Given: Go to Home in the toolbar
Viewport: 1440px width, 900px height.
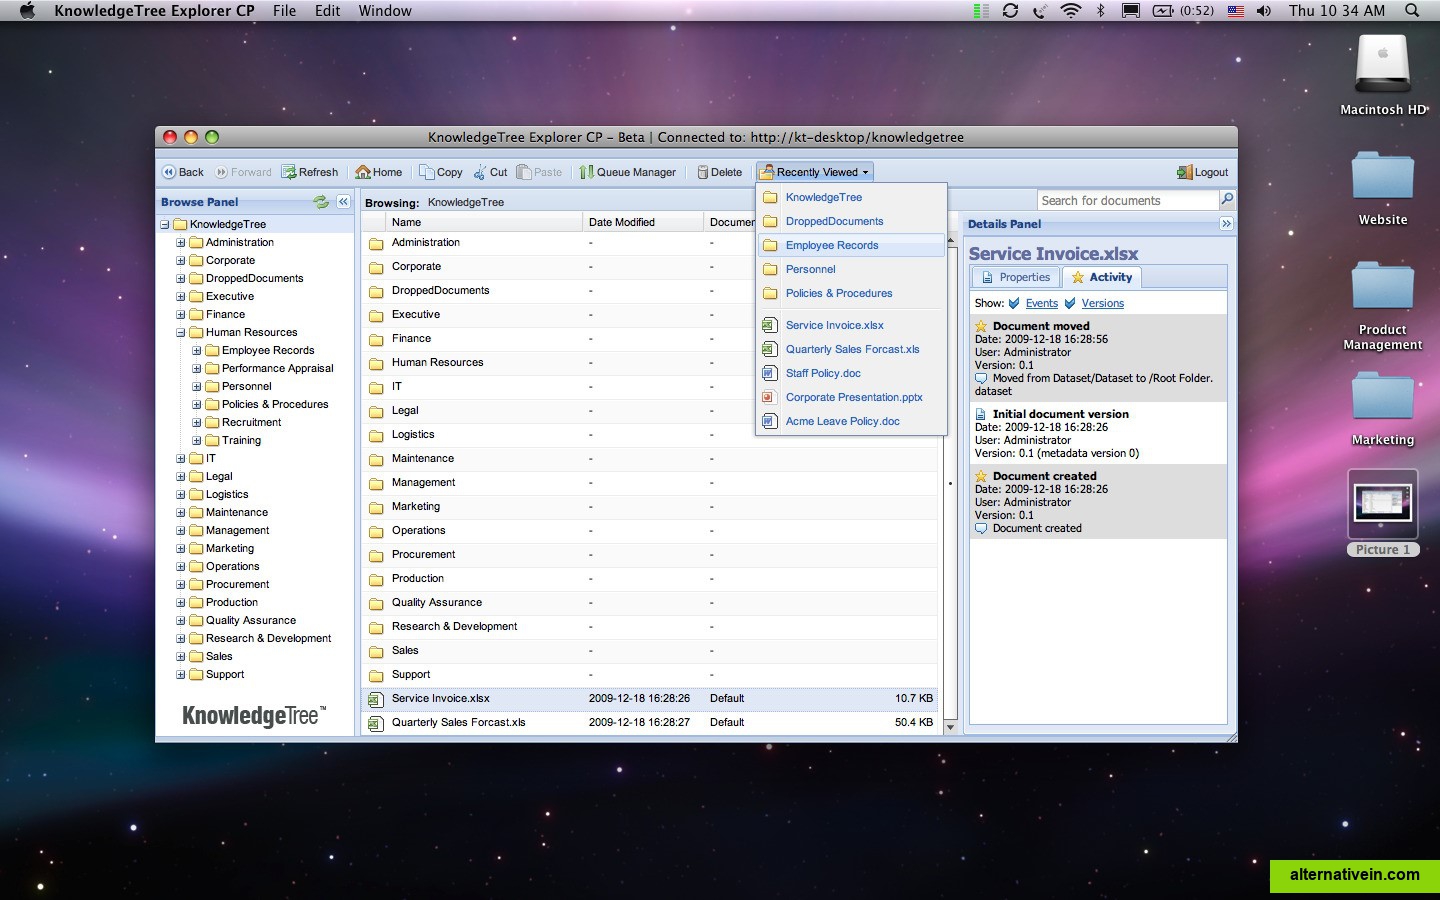Looking at the screenshot, I should [x=379, y=172].
